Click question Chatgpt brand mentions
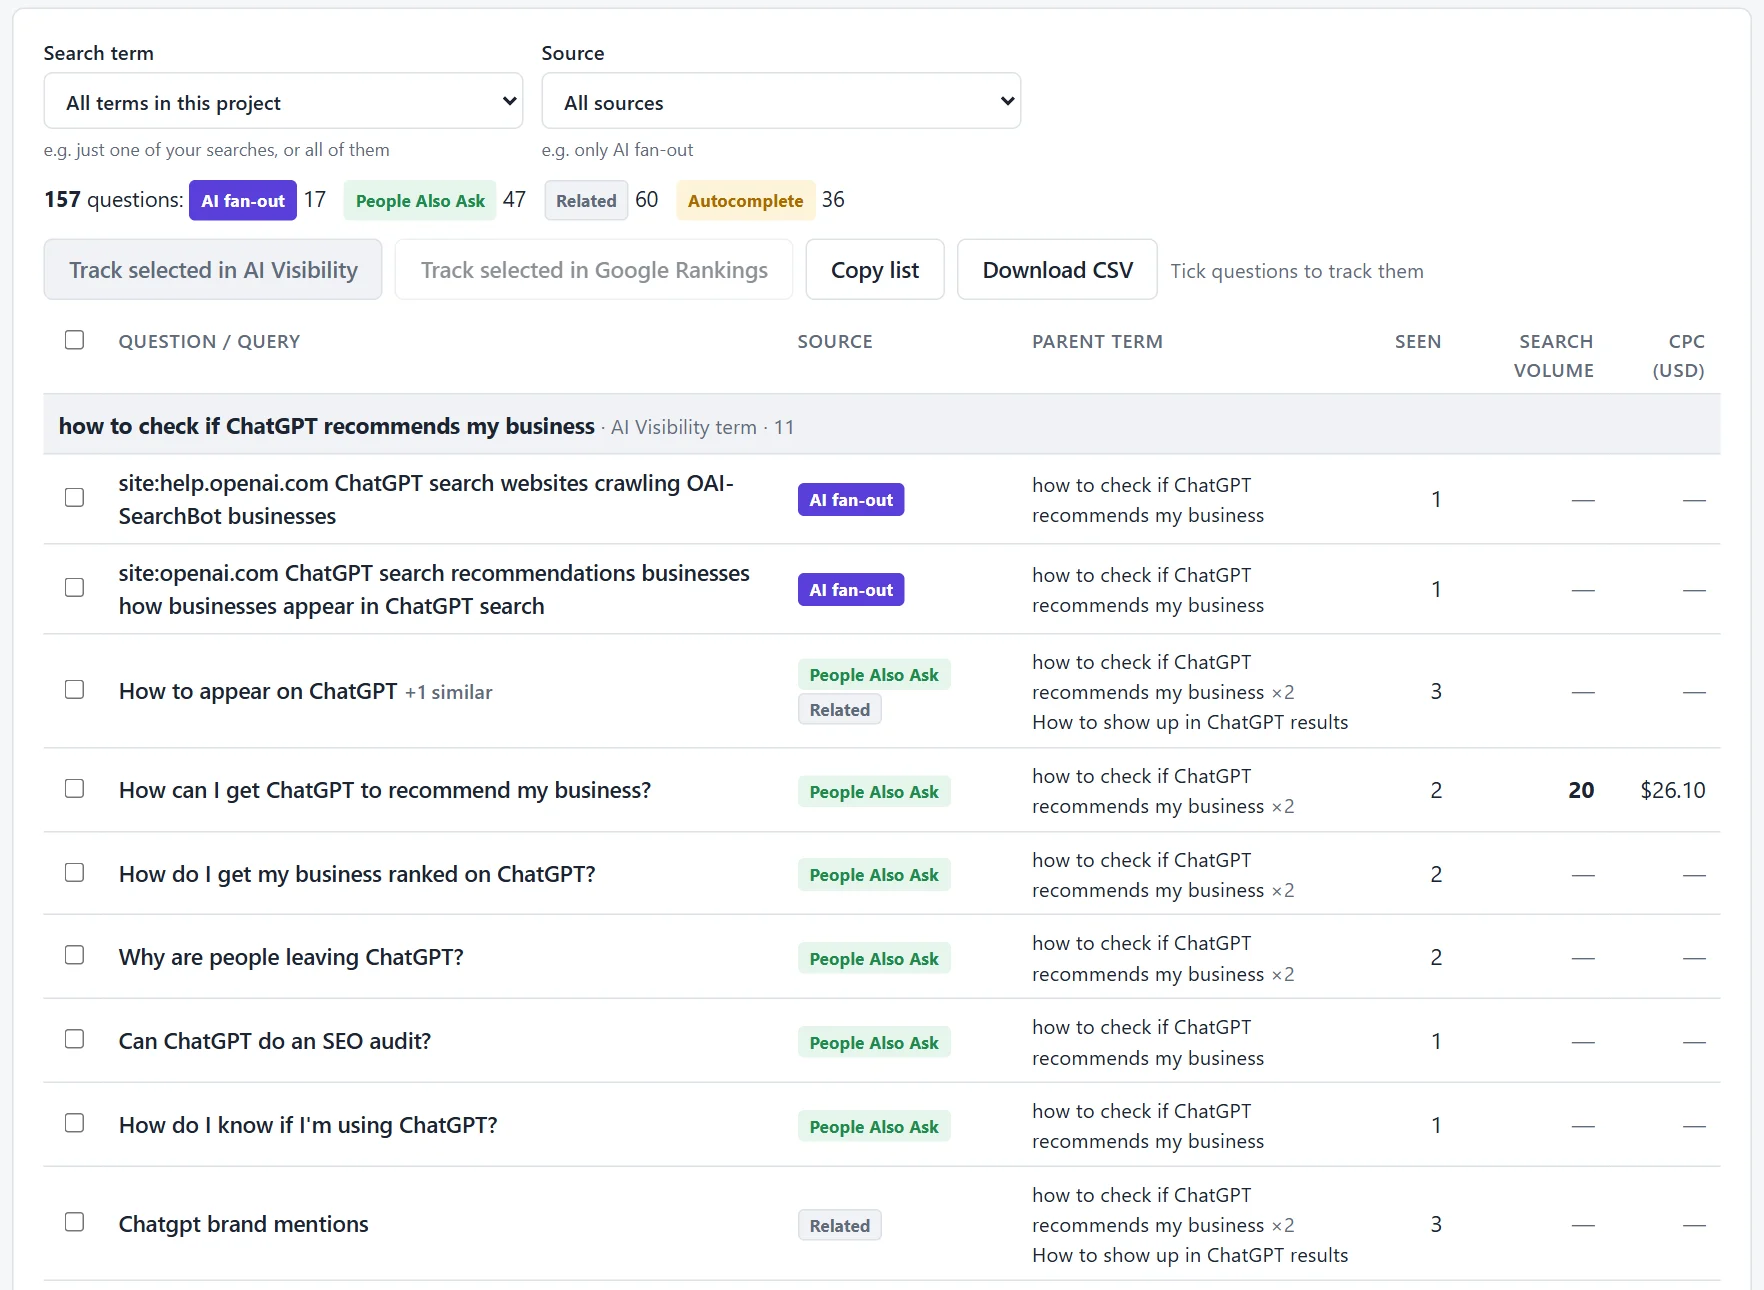 click(243, 1224)
